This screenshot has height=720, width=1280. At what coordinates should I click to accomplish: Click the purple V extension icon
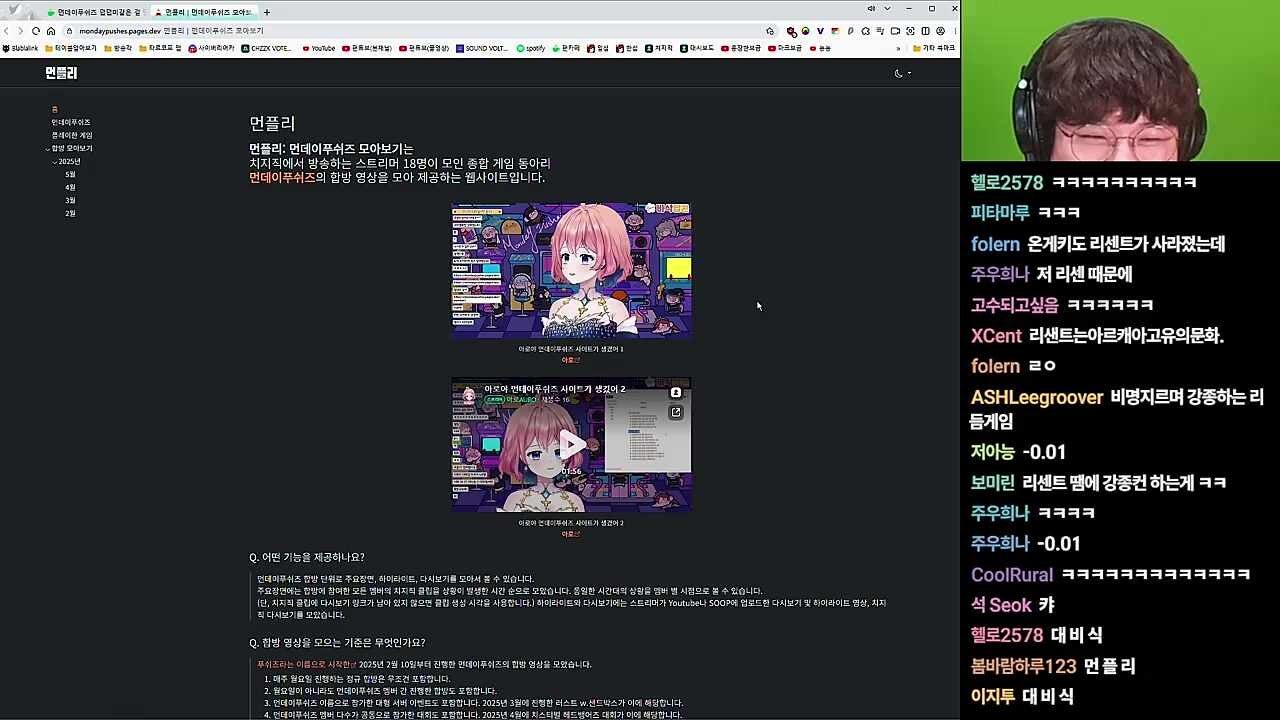pyautogui.click(x=820, y=31)
